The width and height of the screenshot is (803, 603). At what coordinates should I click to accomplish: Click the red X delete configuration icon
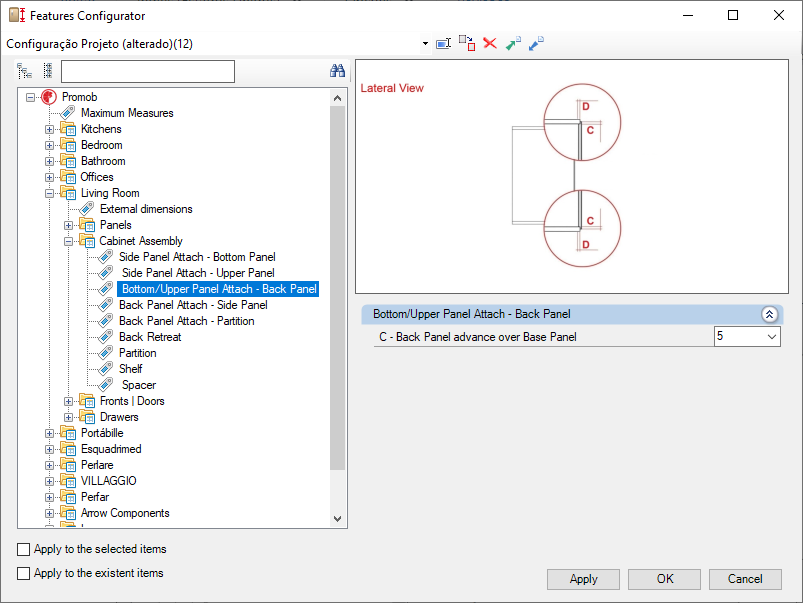[490, 43]
